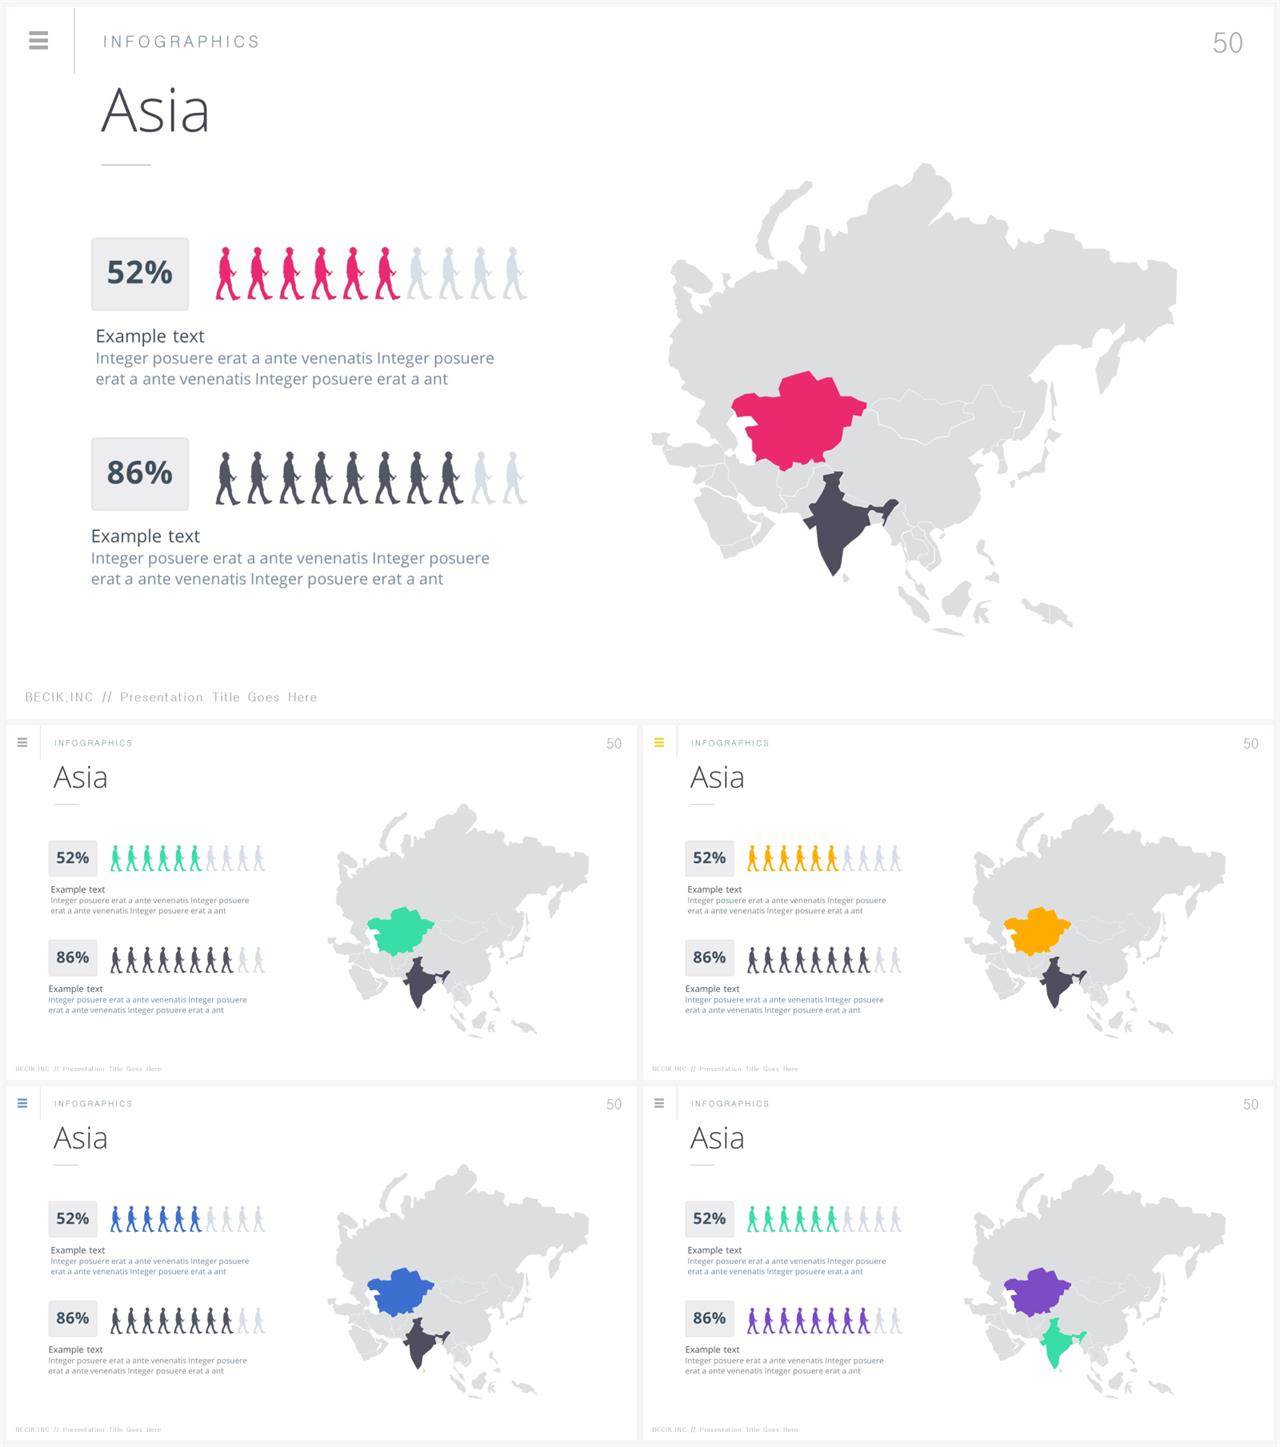Select the pink highlighted Kazakhstan region on map

tap(795, 420)
